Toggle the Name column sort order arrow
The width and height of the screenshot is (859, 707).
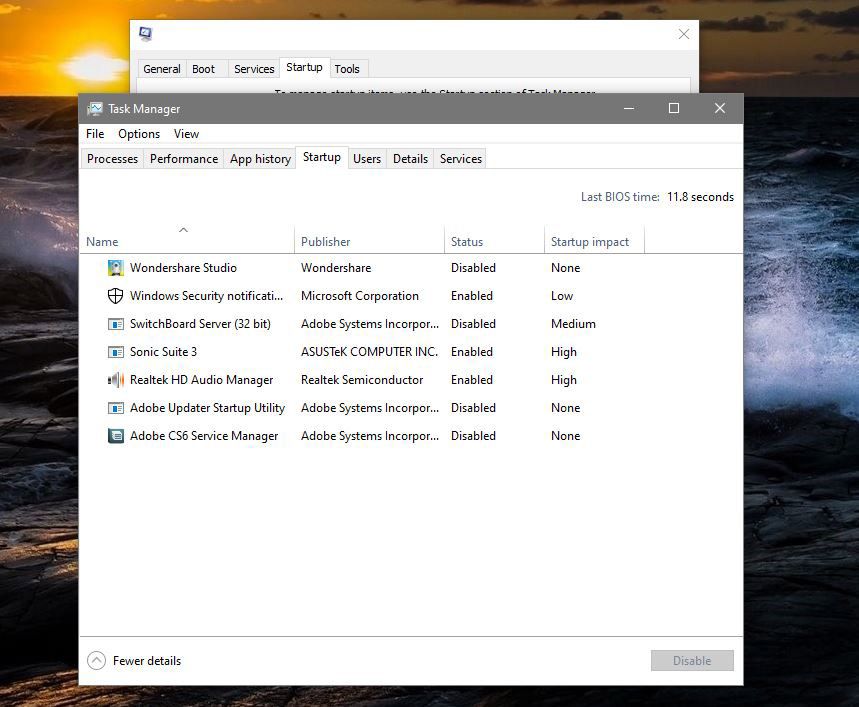(x=183, y=228)
